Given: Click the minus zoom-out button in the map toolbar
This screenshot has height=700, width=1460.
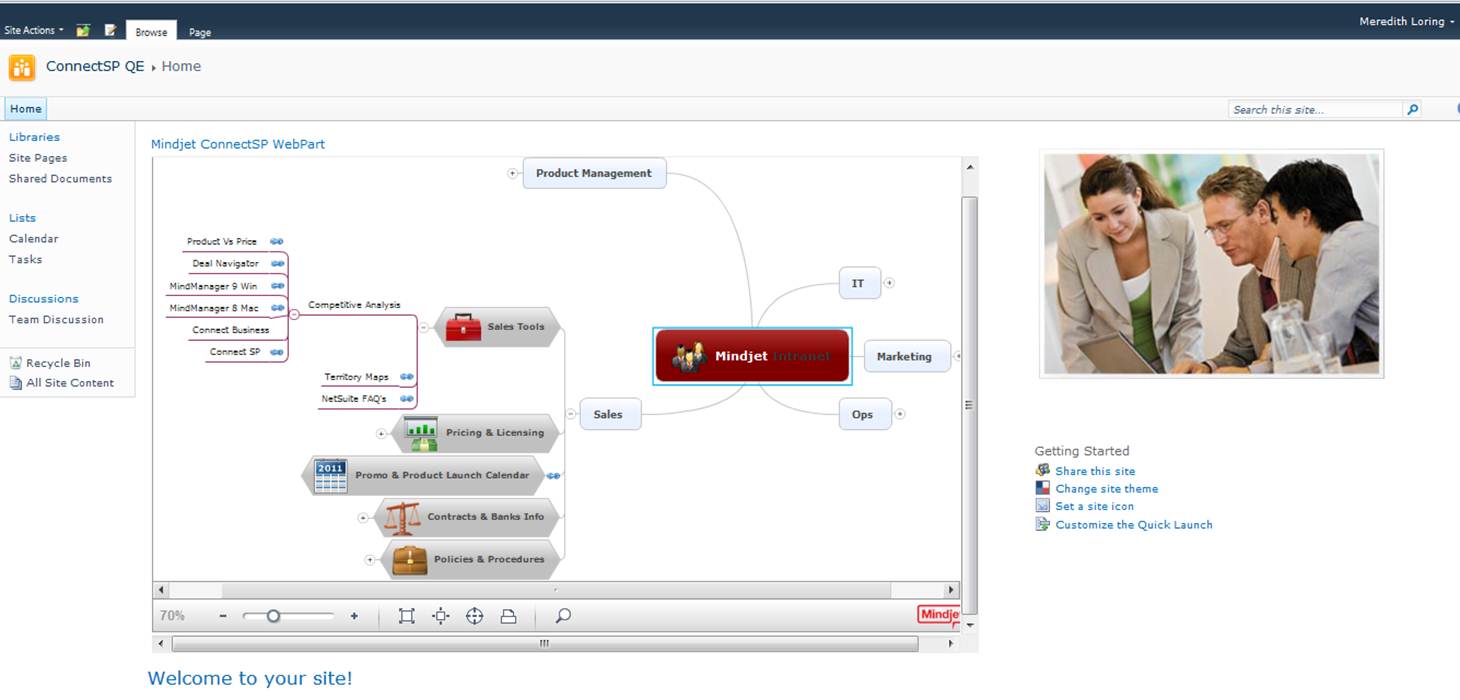Looking at the screenshot, I should point(223,616).
